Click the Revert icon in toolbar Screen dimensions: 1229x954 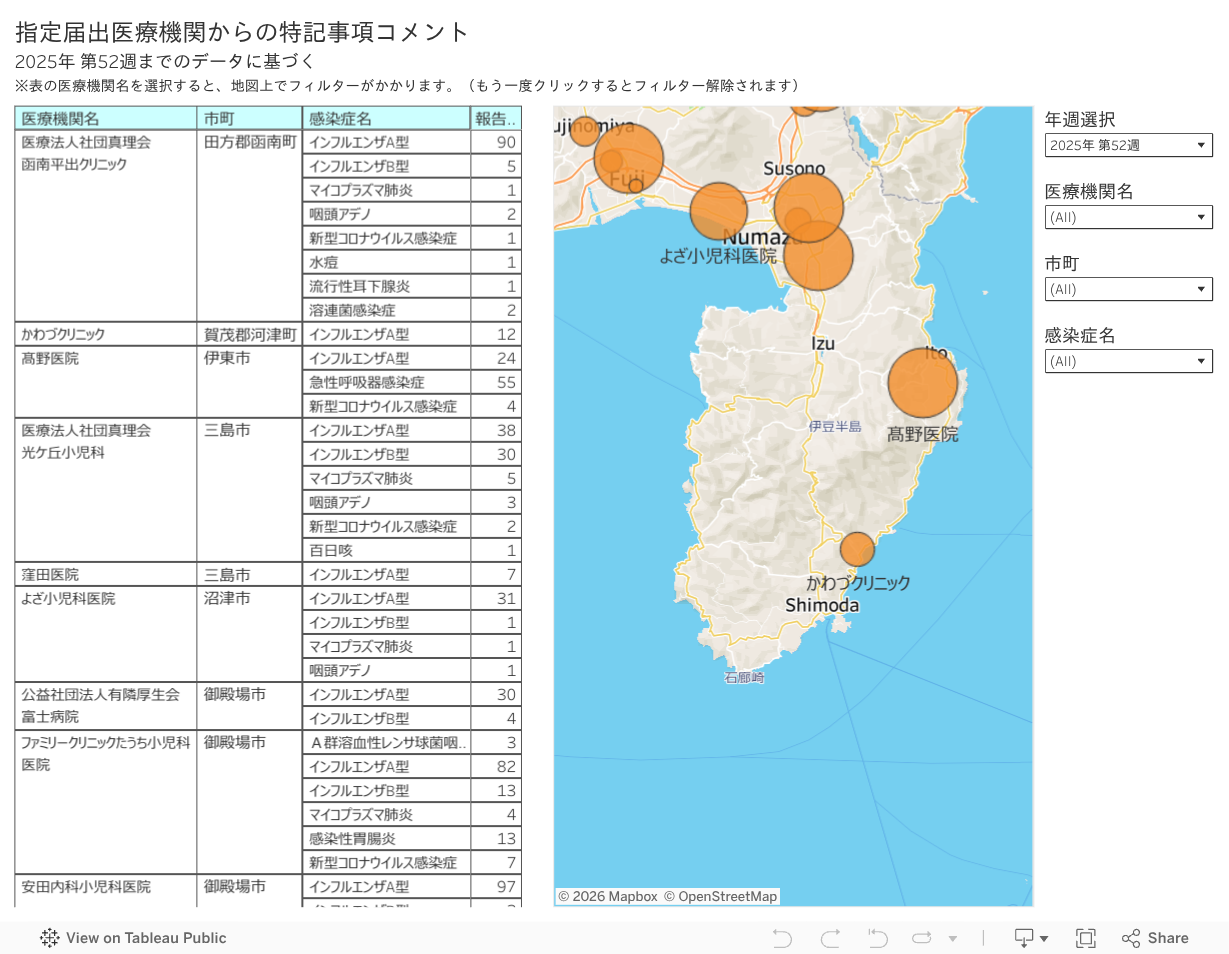(x=878, y=938)
